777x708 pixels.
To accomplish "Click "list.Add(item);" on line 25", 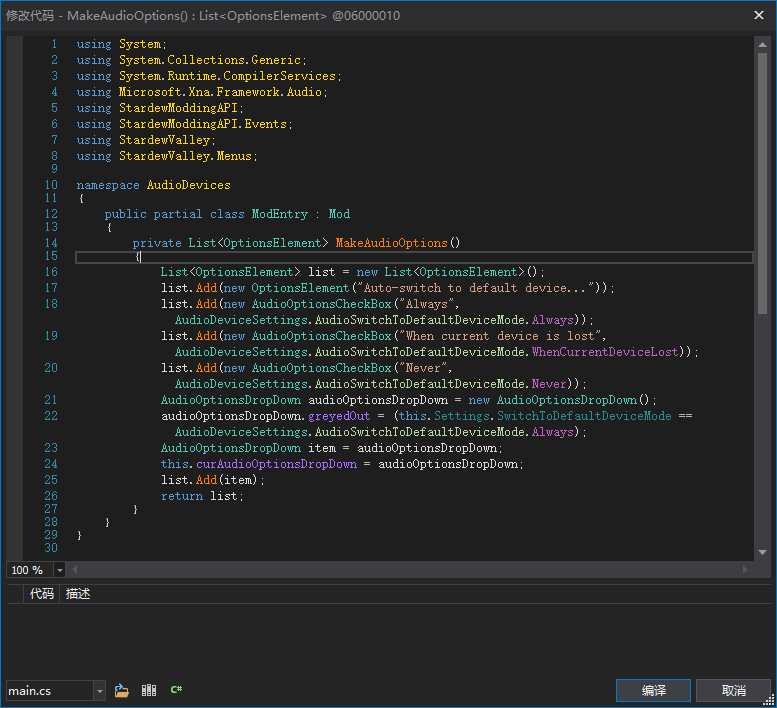I will 213,480.
